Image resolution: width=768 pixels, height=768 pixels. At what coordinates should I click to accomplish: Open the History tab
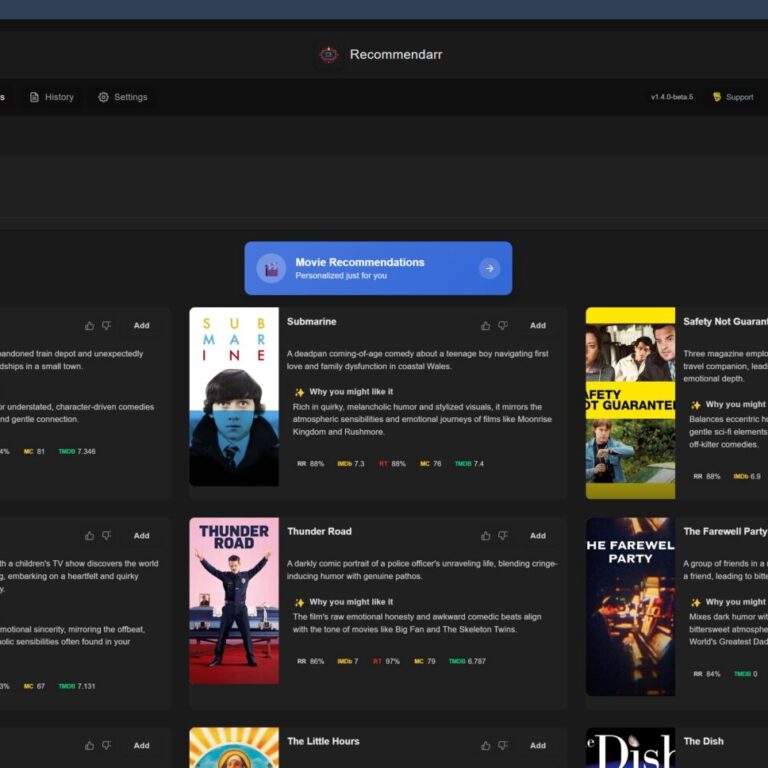coord(51,97)
